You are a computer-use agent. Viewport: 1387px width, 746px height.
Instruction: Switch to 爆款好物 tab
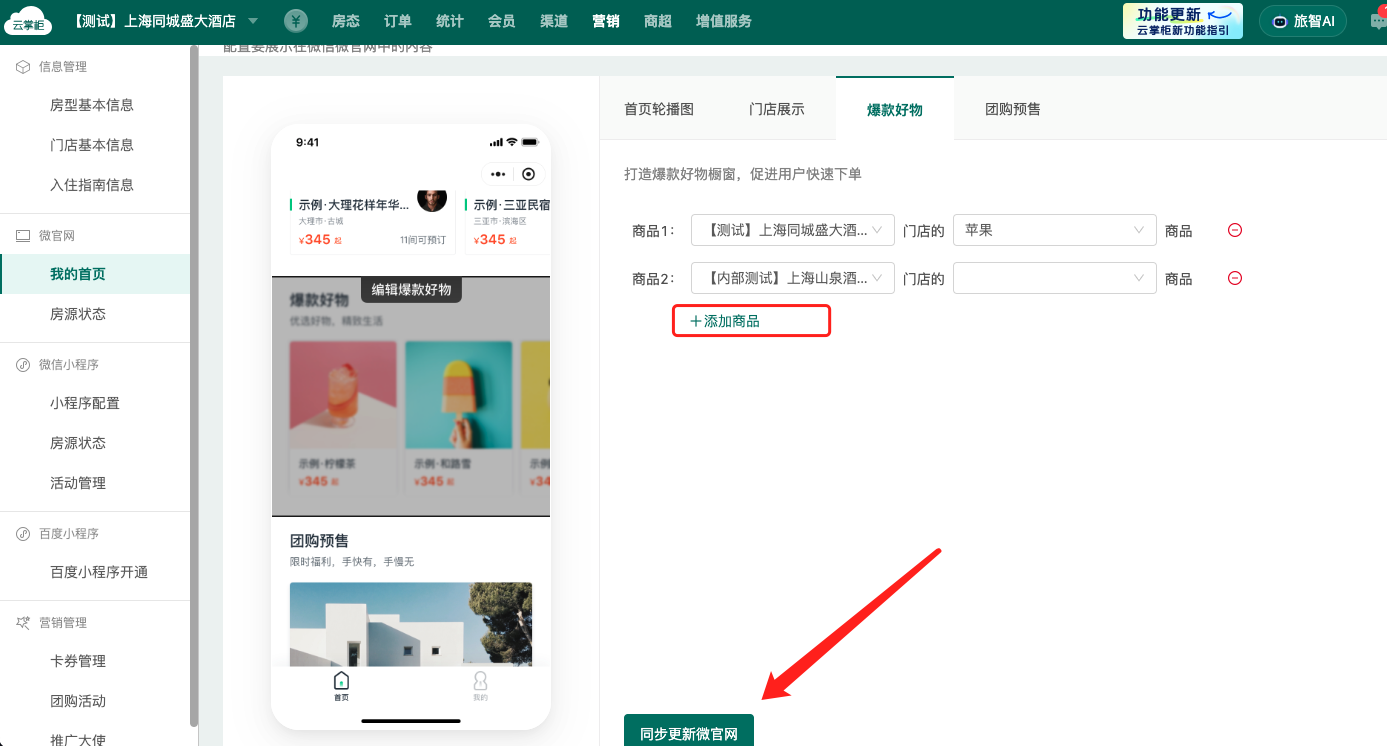[895, 109]
